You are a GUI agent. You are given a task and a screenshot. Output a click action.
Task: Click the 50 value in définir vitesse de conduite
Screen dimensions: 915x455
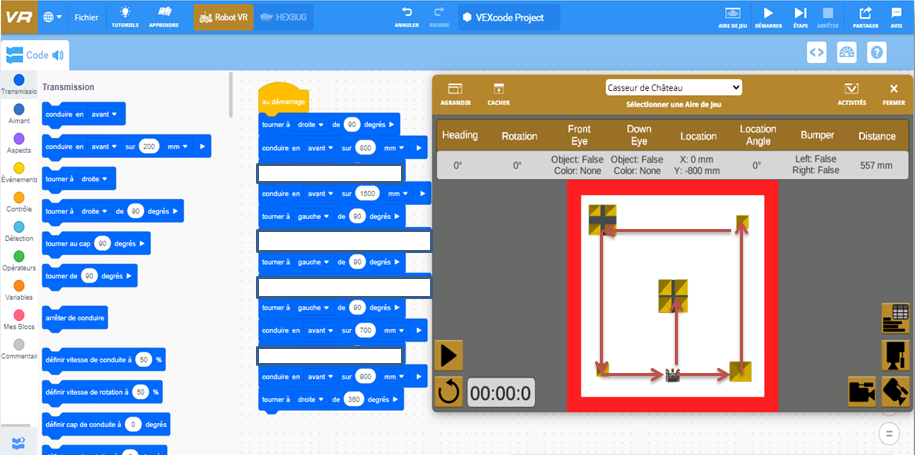(x=144, y=360)
